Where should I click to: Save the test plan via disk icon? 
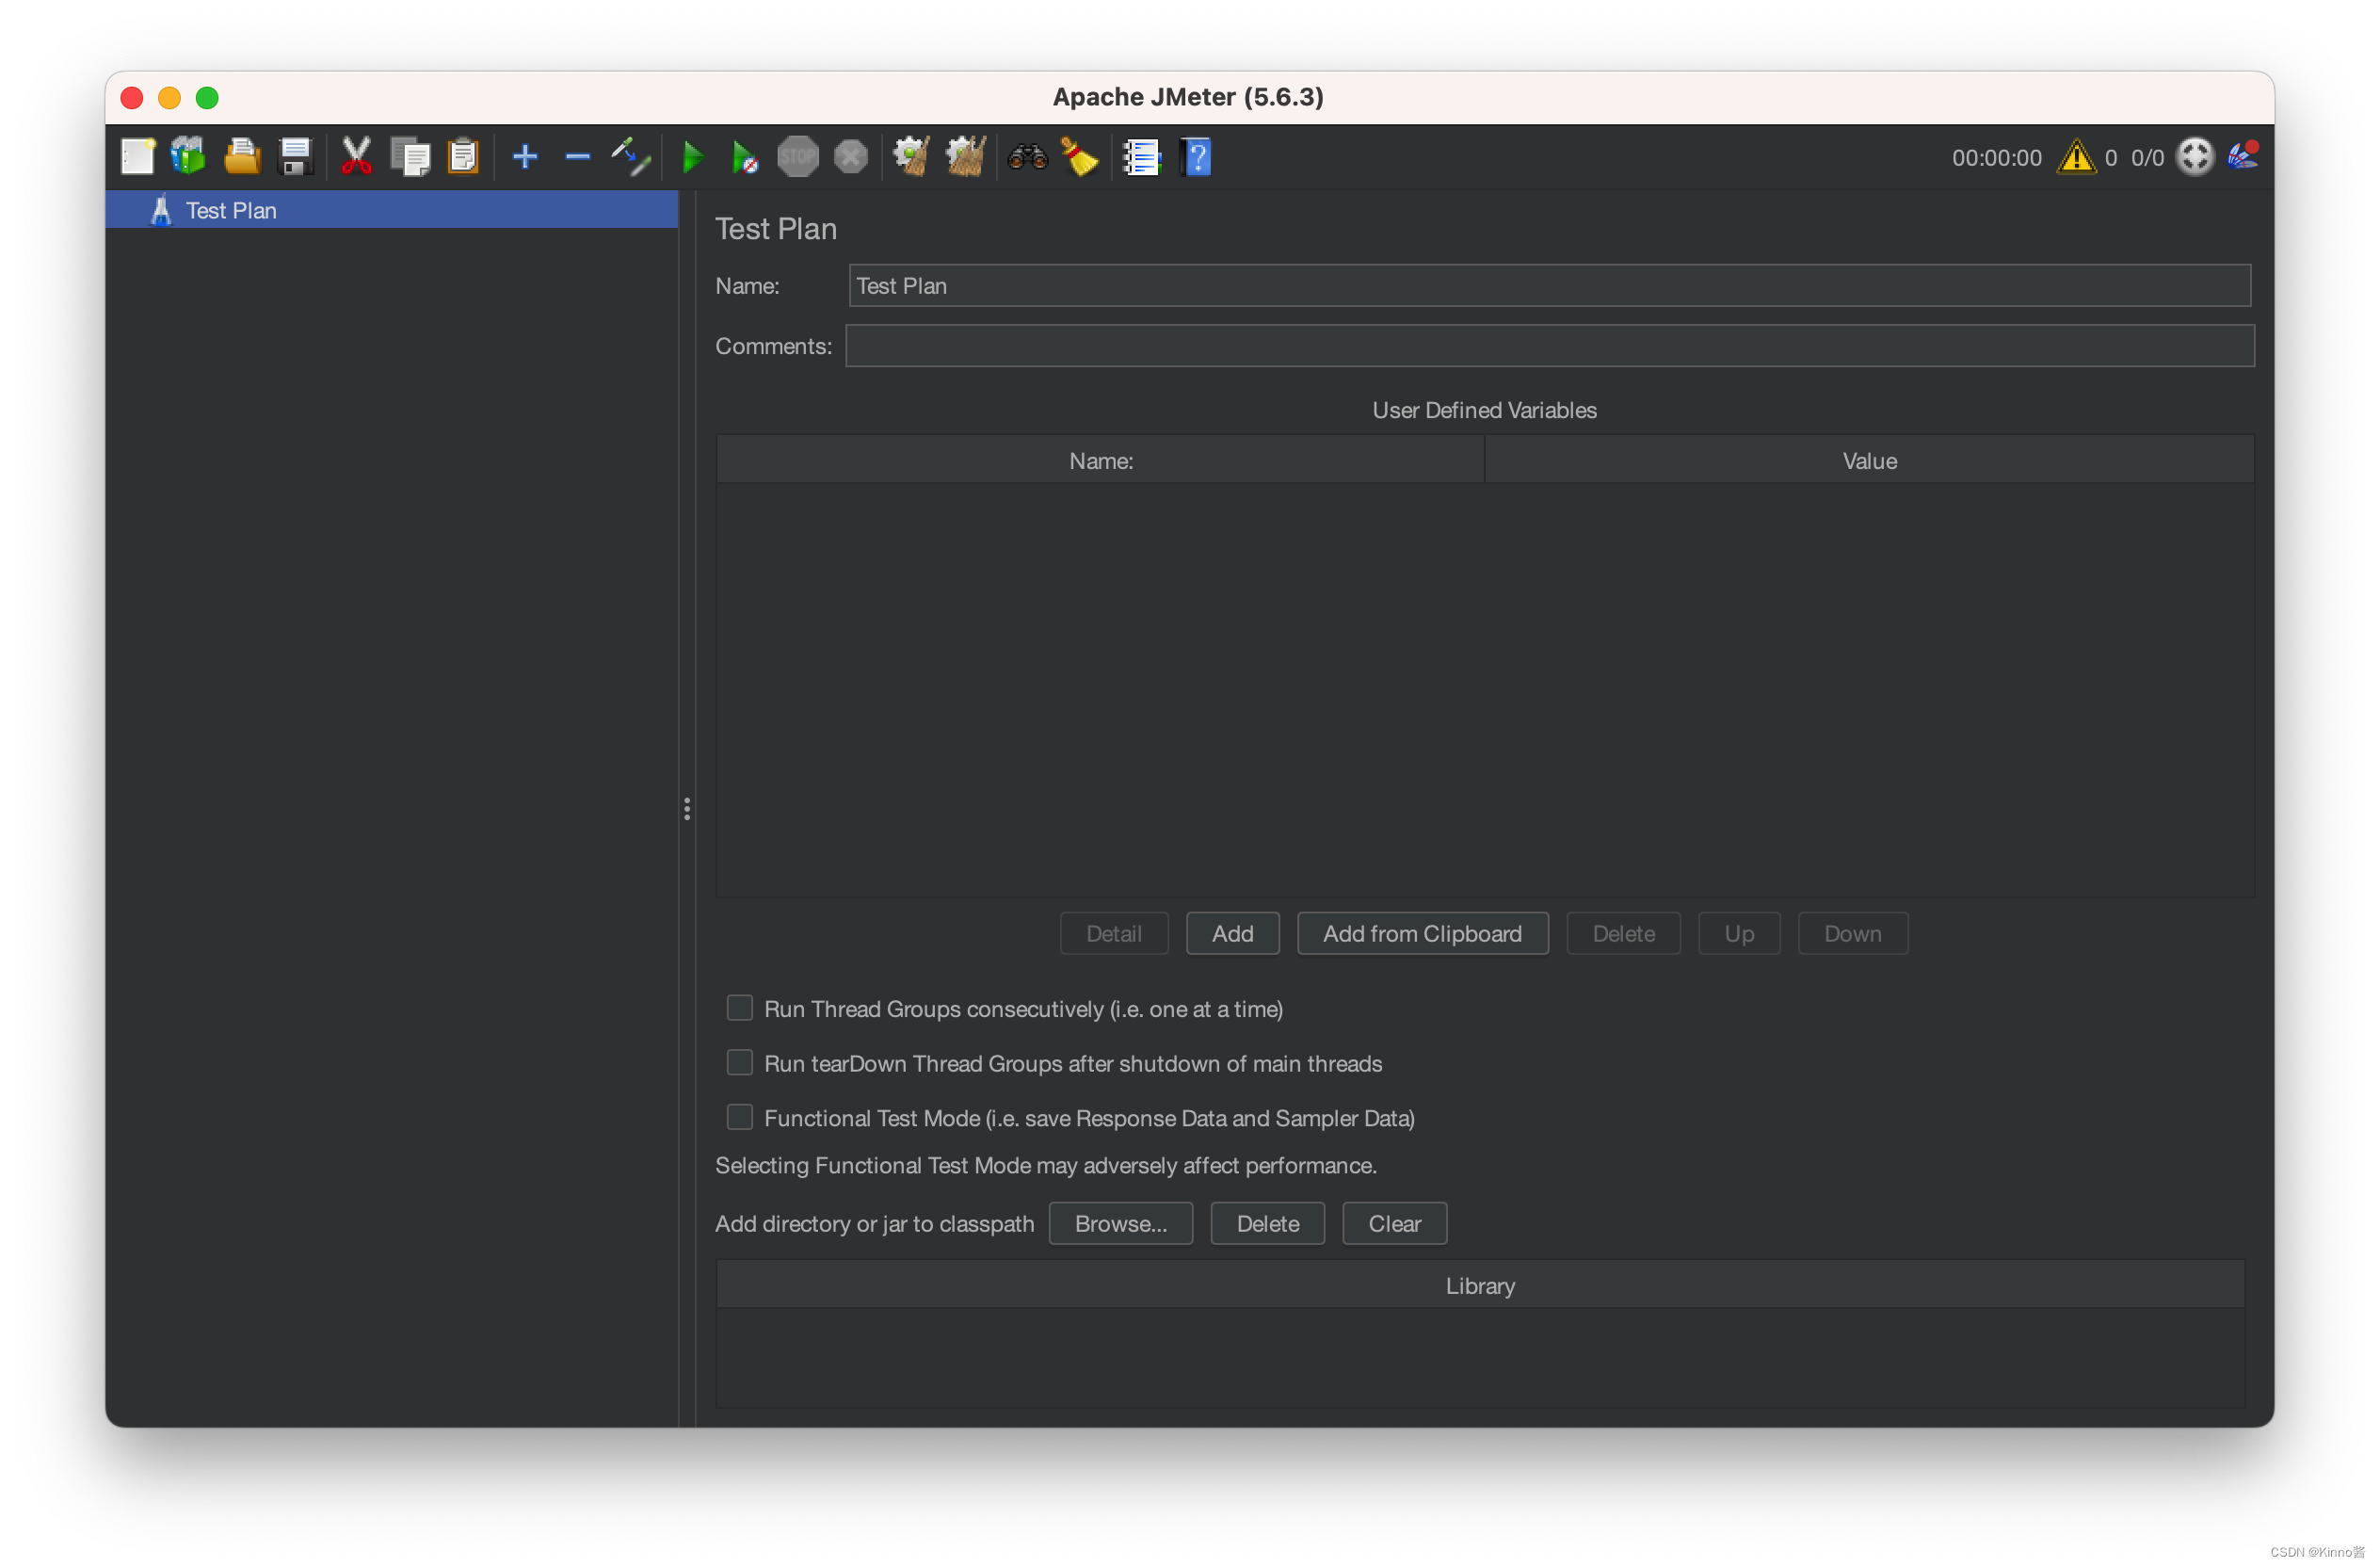pyautogui.click(x=295, y=157)
